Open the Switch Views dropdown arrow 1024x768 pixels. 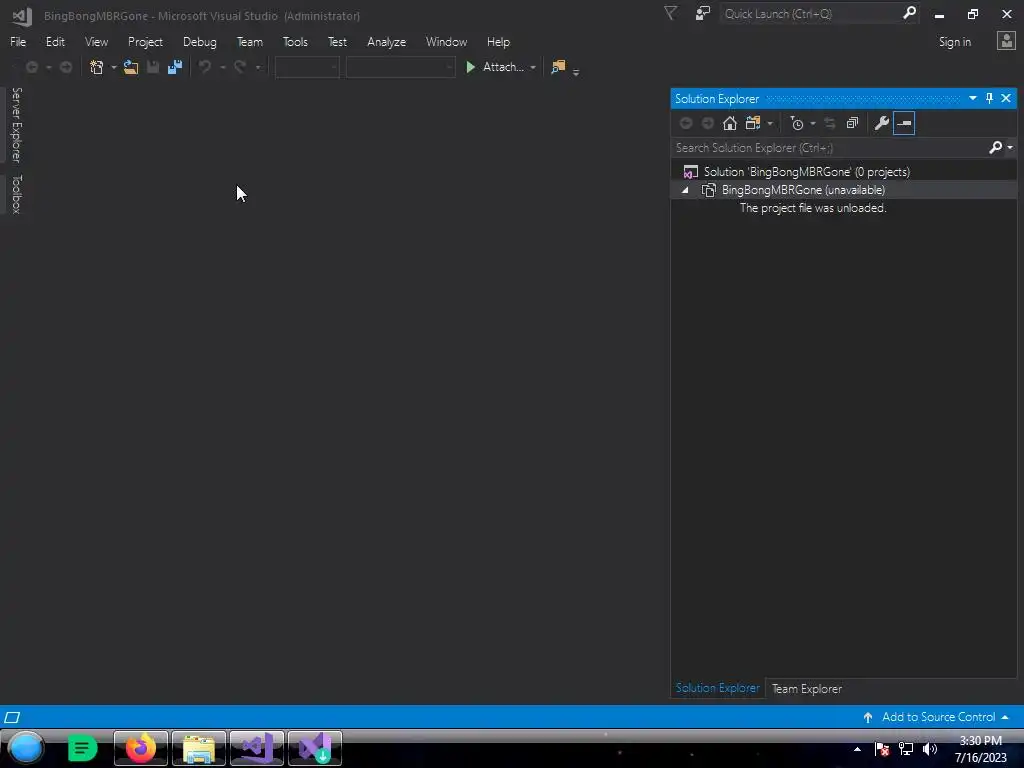coord(770,123)
